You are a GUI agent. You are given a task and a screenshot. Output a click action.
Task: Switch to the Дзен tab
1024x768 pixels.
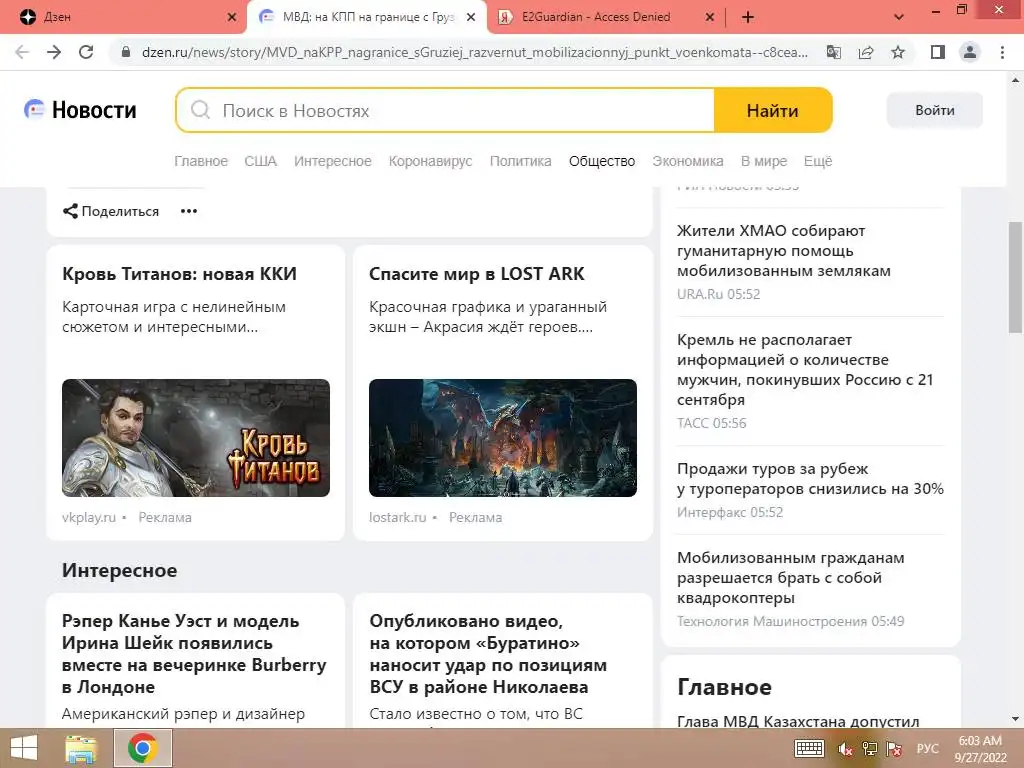(124, 17)
